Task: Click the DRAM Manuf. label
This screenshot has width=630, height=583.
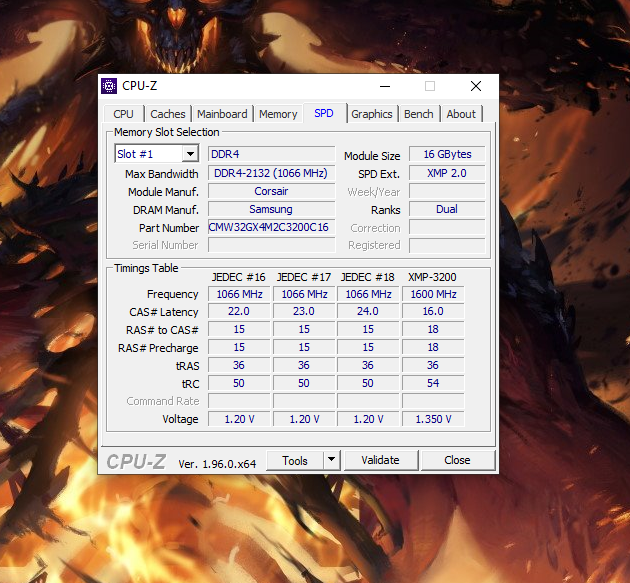Action: [x=166, y=210]
